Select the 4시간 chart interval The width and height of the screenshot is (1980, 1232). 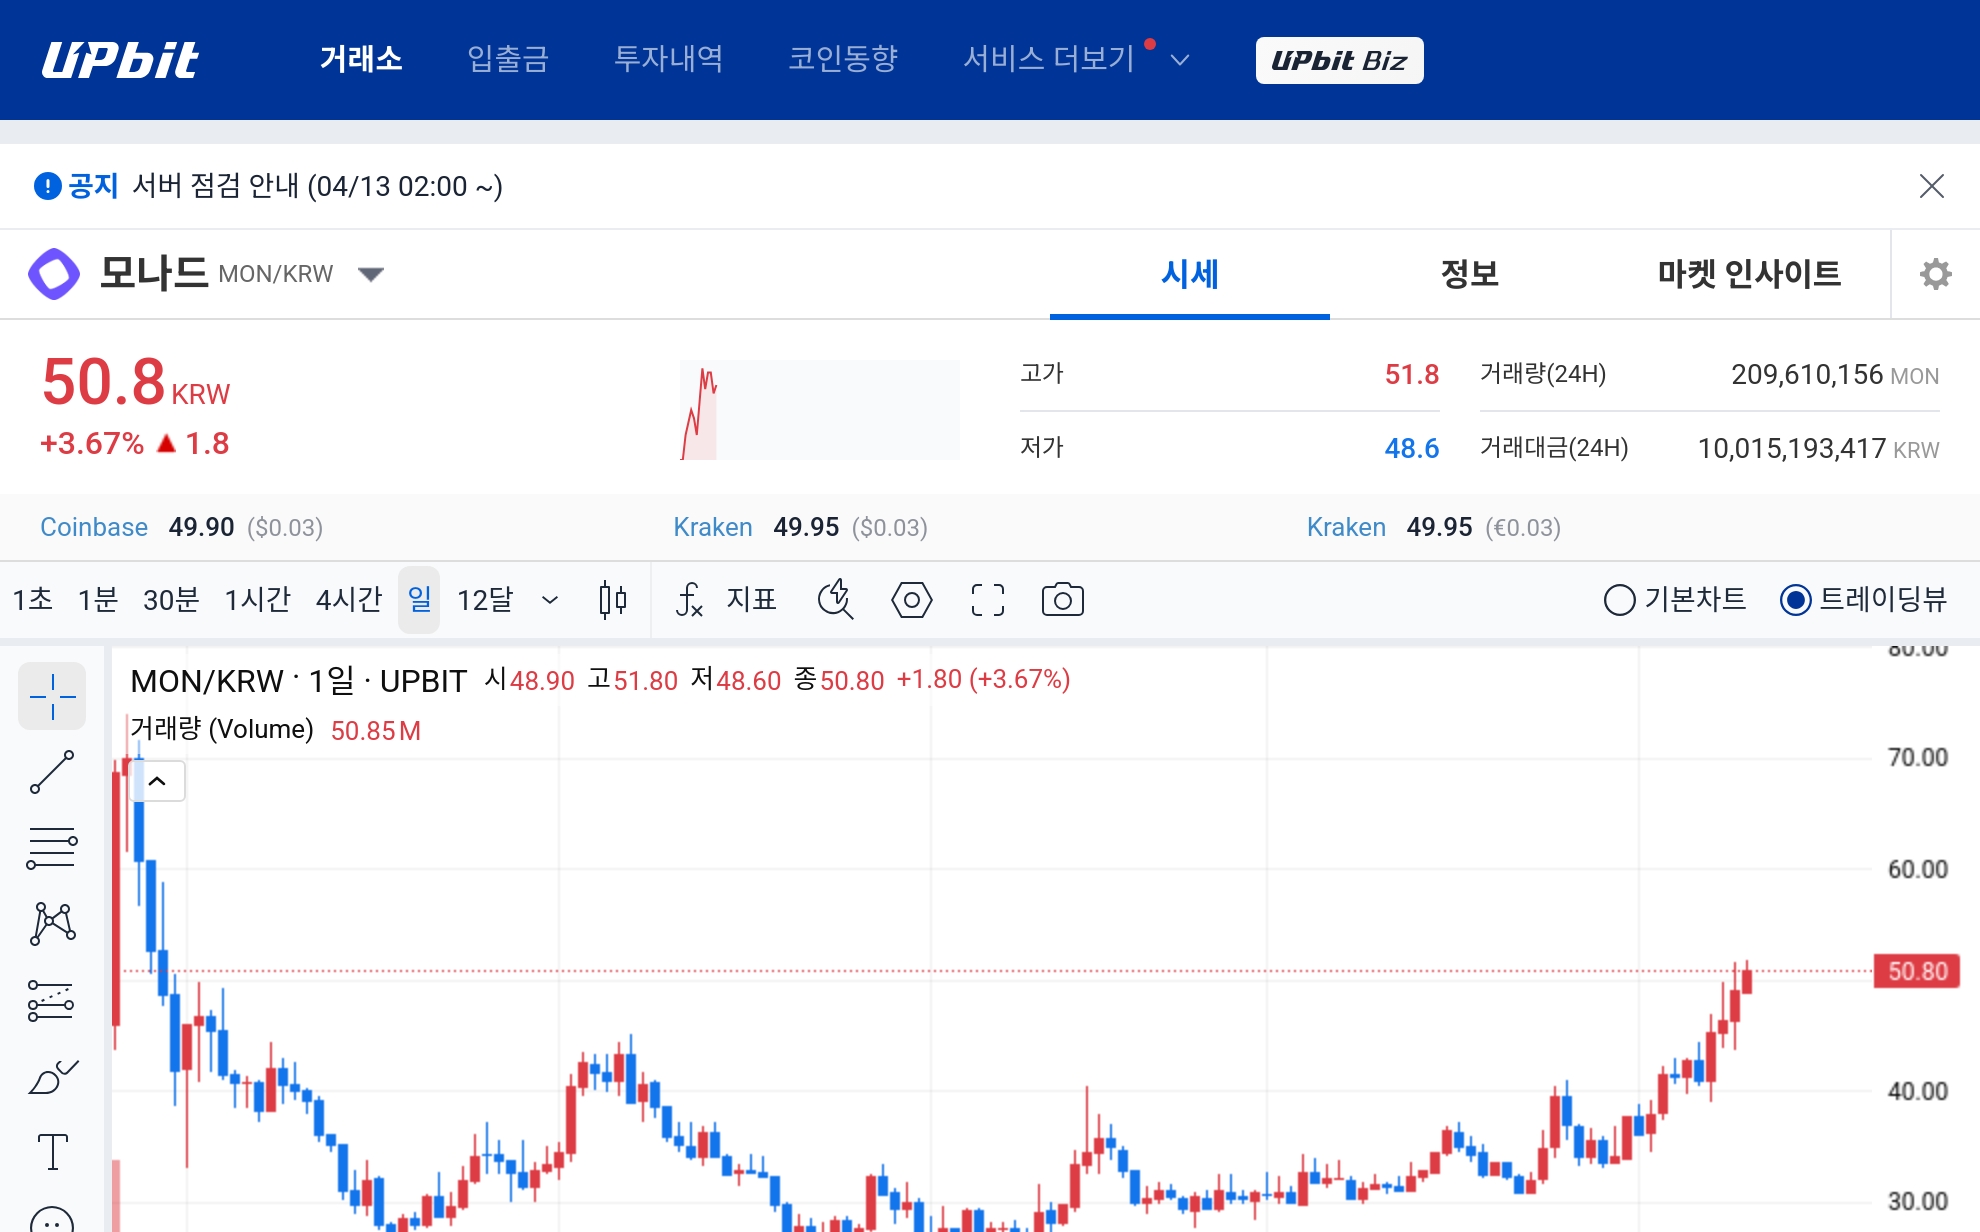coord(348,600)
